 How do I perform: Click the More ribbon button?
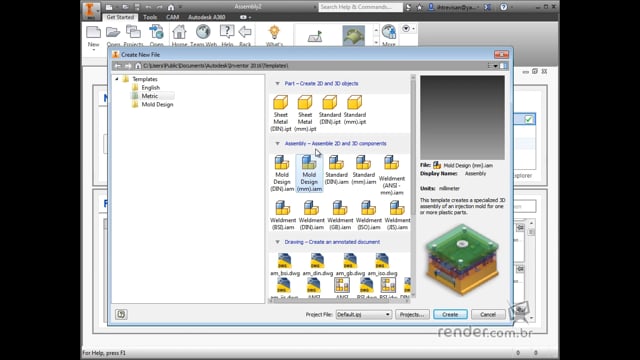(x=389, y=35)
